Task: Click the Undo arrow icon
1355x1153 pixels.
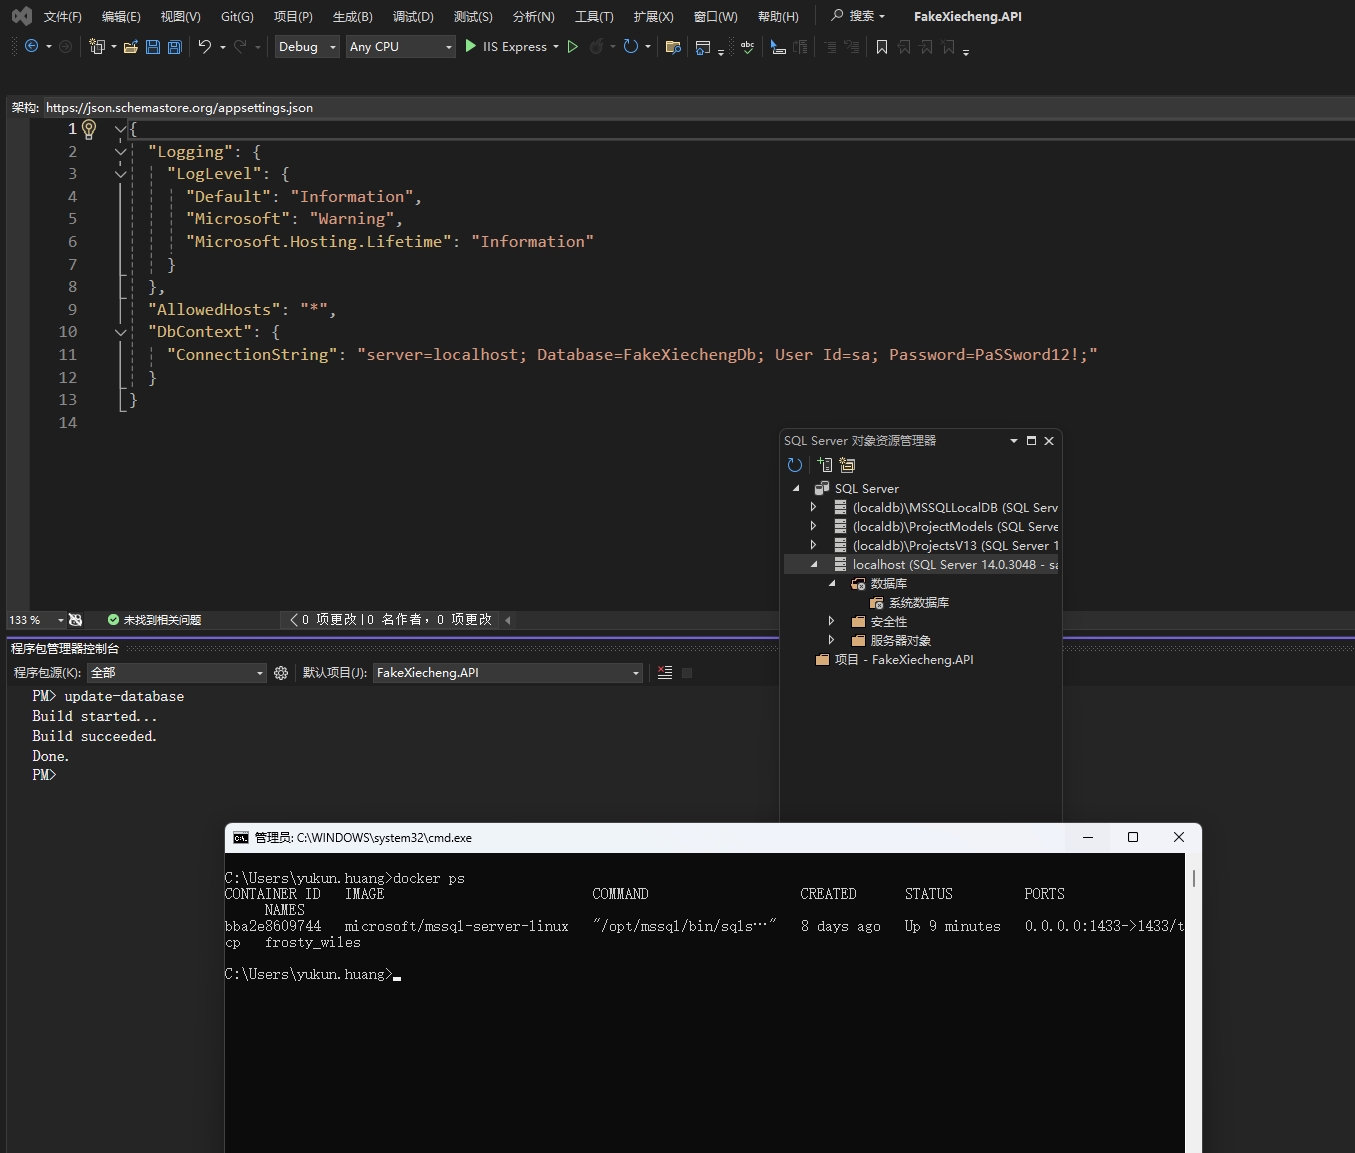Action: coord(205,46)
